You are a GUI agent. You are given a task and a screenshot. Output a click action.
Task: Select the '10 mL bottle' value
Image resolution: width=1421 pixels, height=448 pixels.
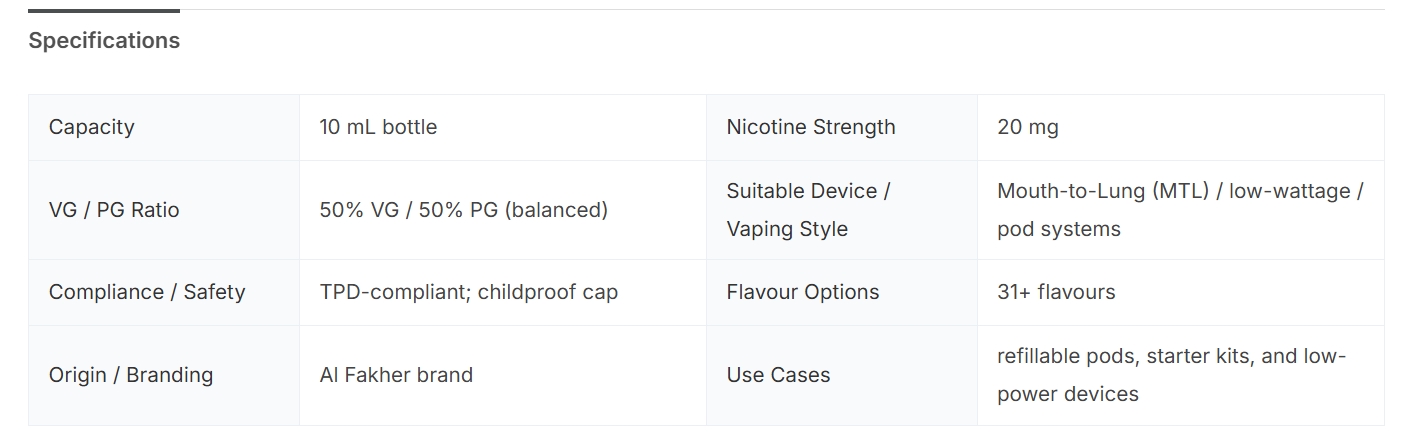click(378, 127)
